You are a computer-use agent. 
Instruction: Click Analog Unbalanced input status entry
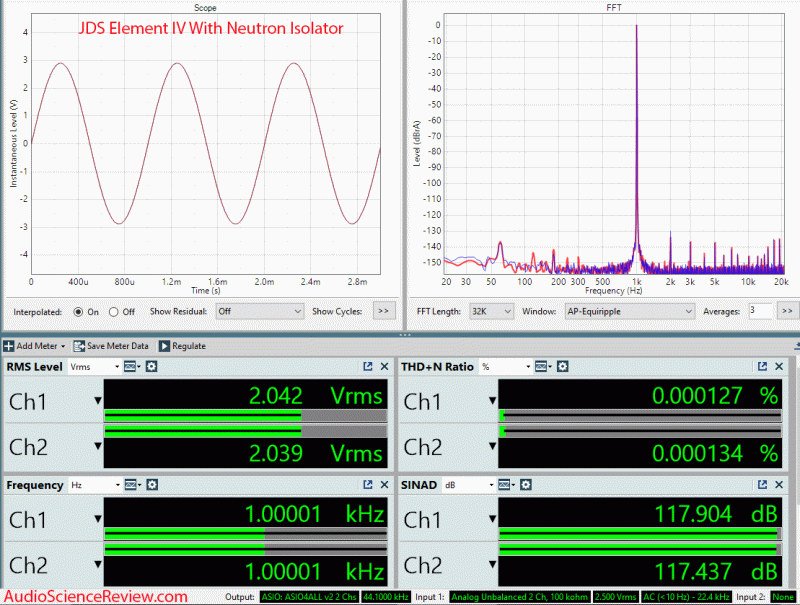point(520,597)
